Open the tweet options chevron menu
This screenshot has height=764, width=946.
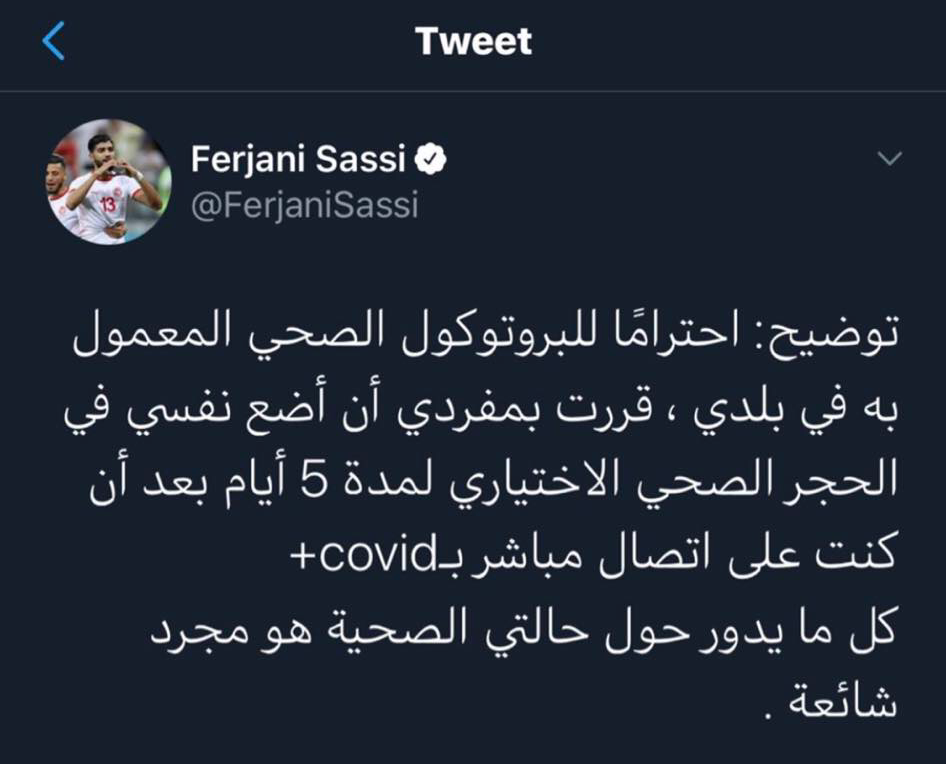click(x=889, y=159)
